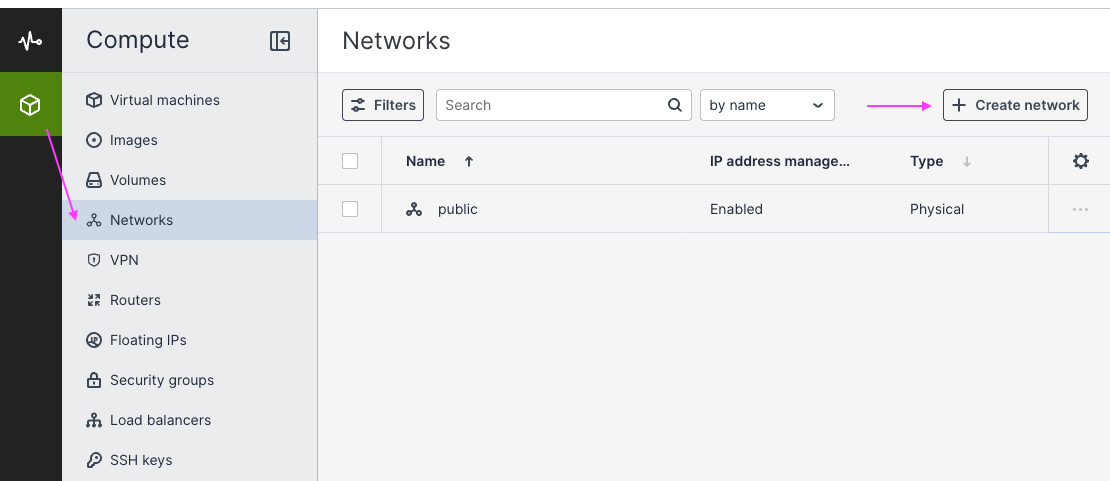Click the public network's node icon
The width and height of the screenshot is (1110, 481).
tap(414, 210)
